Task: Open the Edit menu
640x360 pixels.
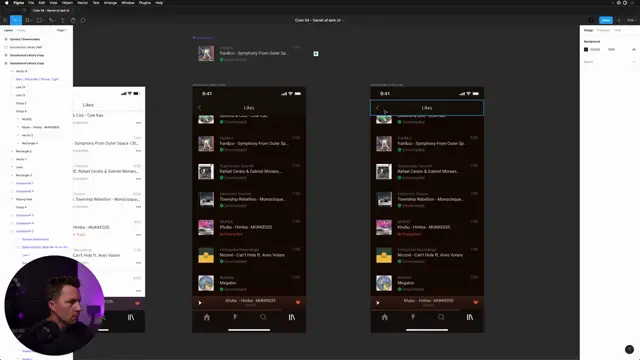Action: click(42, 3)
